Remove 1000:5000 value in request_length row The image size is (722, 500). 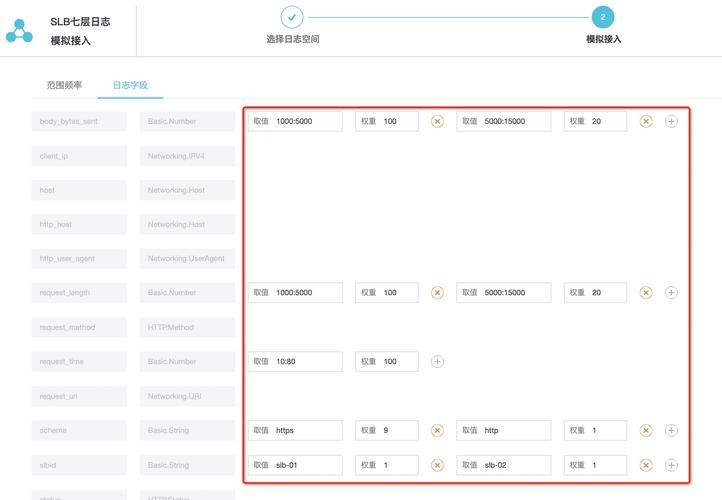point(437,292)
